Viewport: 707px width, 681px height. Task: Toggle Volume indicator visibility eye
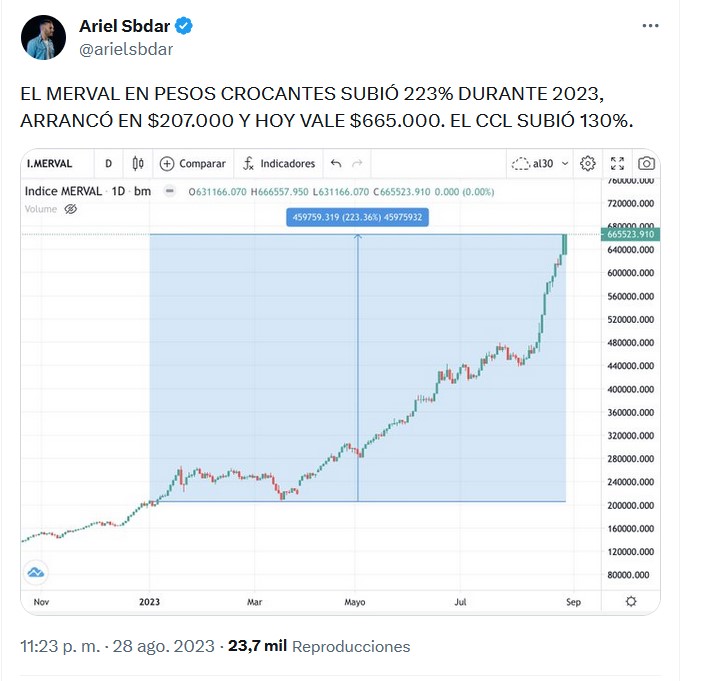(x=70, y=209)
